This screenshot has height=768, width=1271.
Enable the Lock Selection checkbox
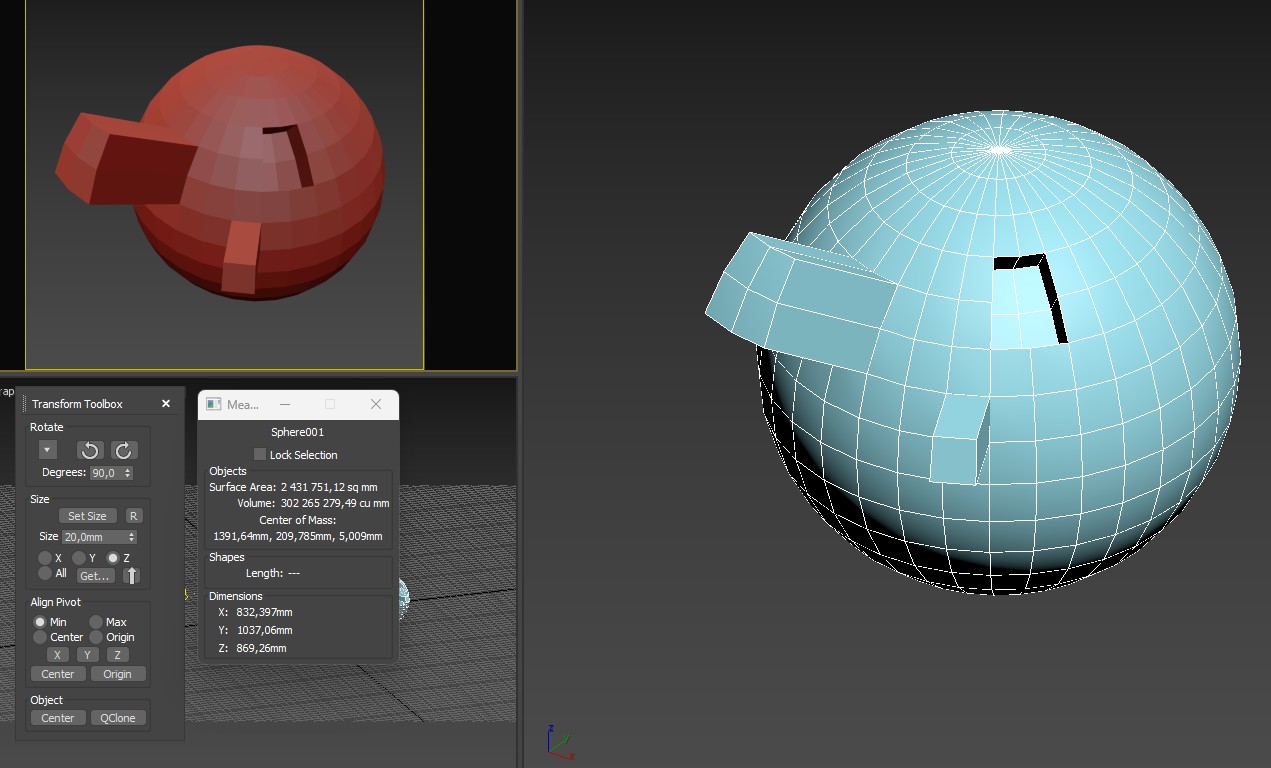point(260,454)
